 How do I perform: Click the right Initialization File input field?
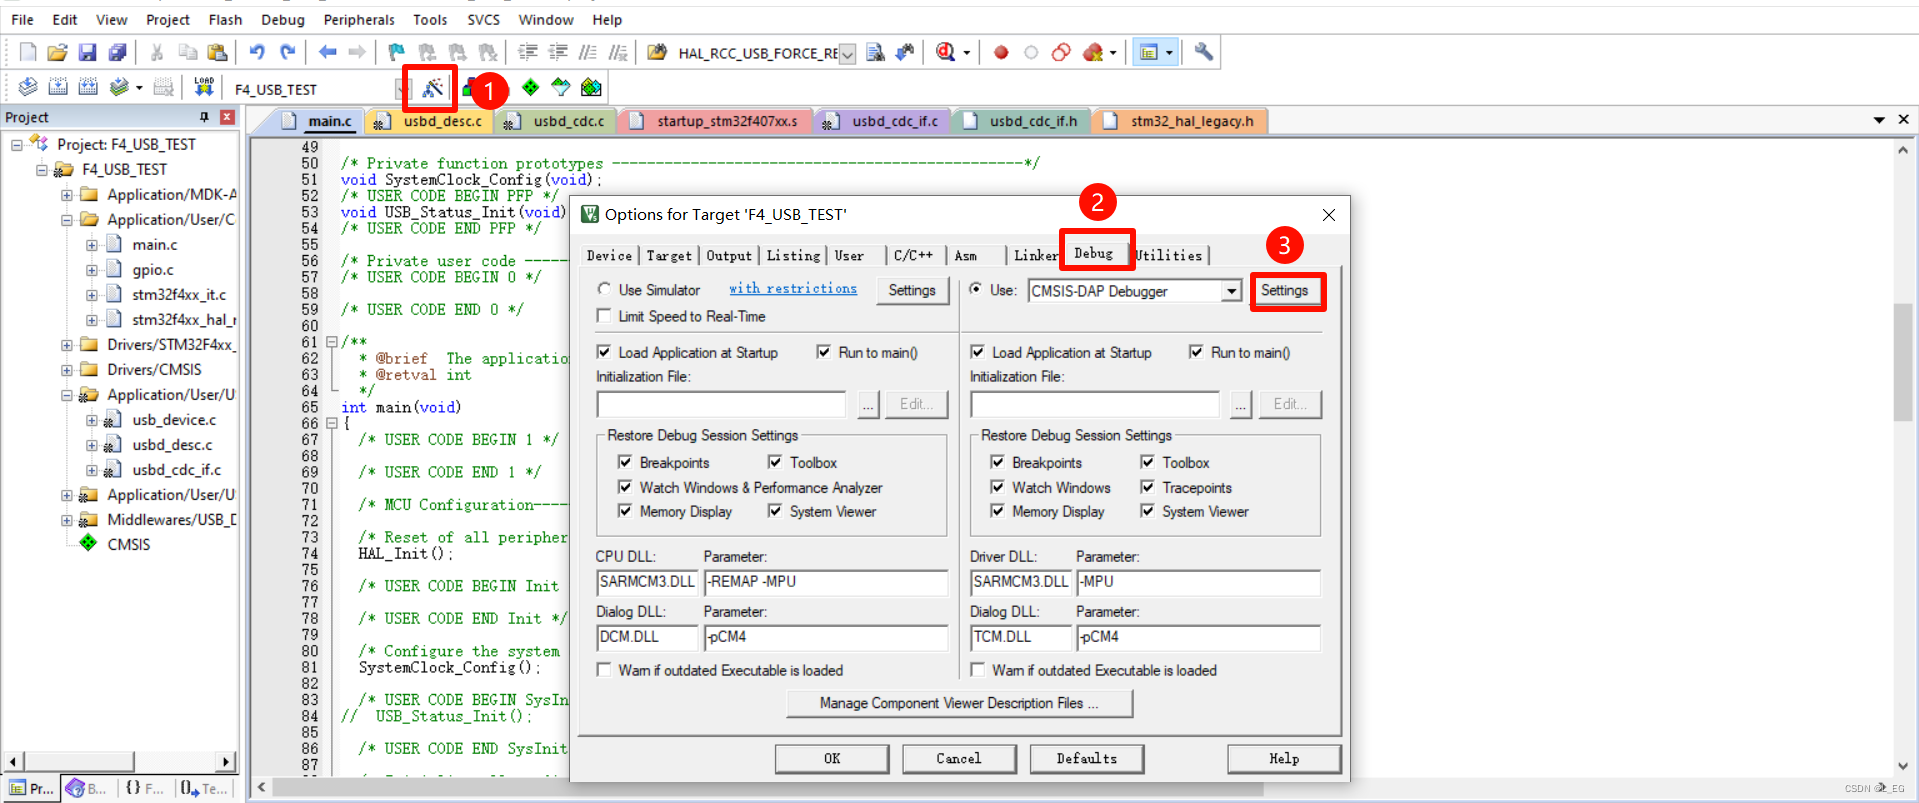(1095, 404)
